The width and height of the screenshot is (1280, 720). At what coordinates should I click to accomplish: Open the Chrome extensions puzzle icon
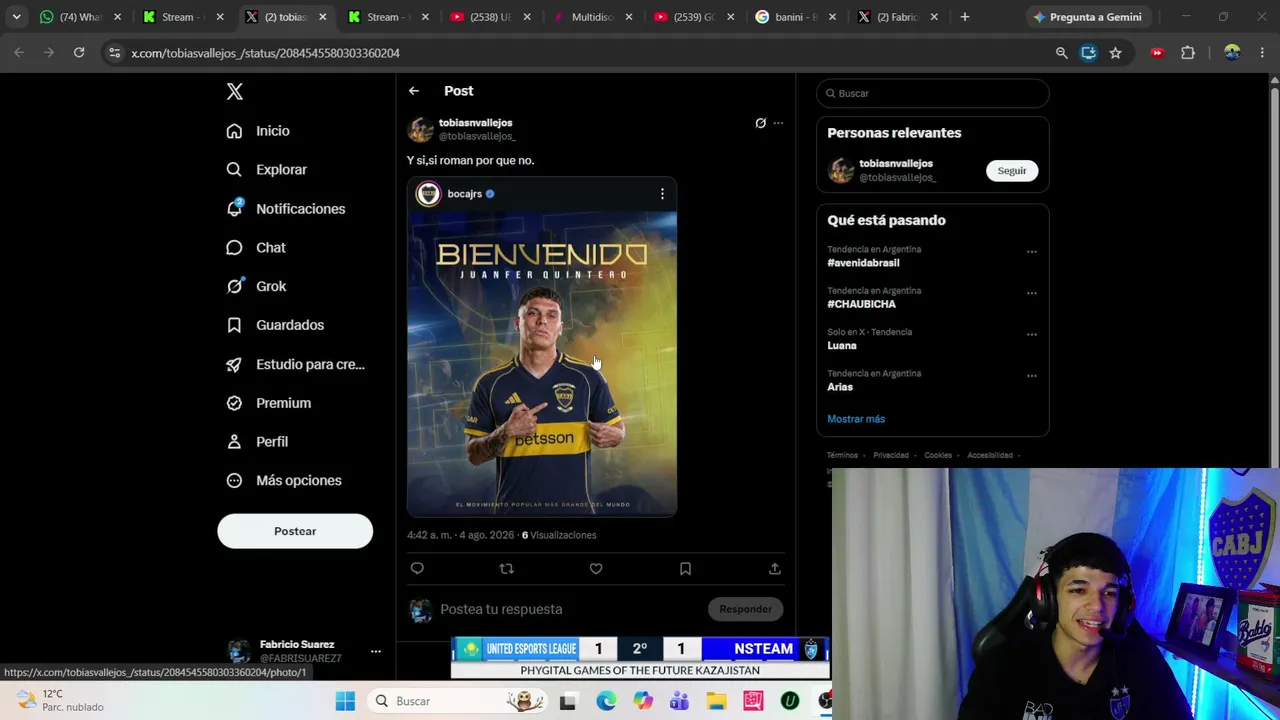coord(1188,53)
